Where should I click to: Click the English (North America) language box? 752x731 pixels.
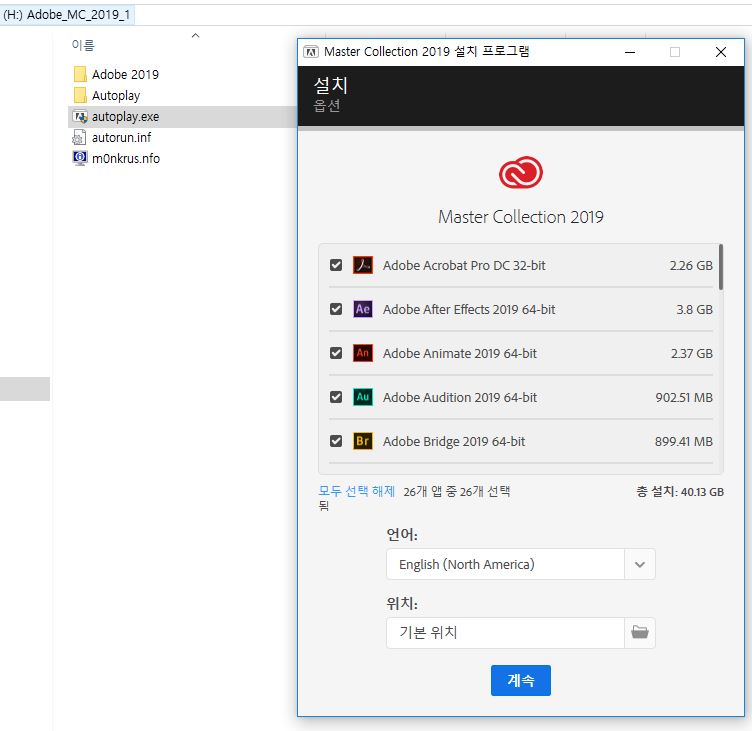pos(505,564)
